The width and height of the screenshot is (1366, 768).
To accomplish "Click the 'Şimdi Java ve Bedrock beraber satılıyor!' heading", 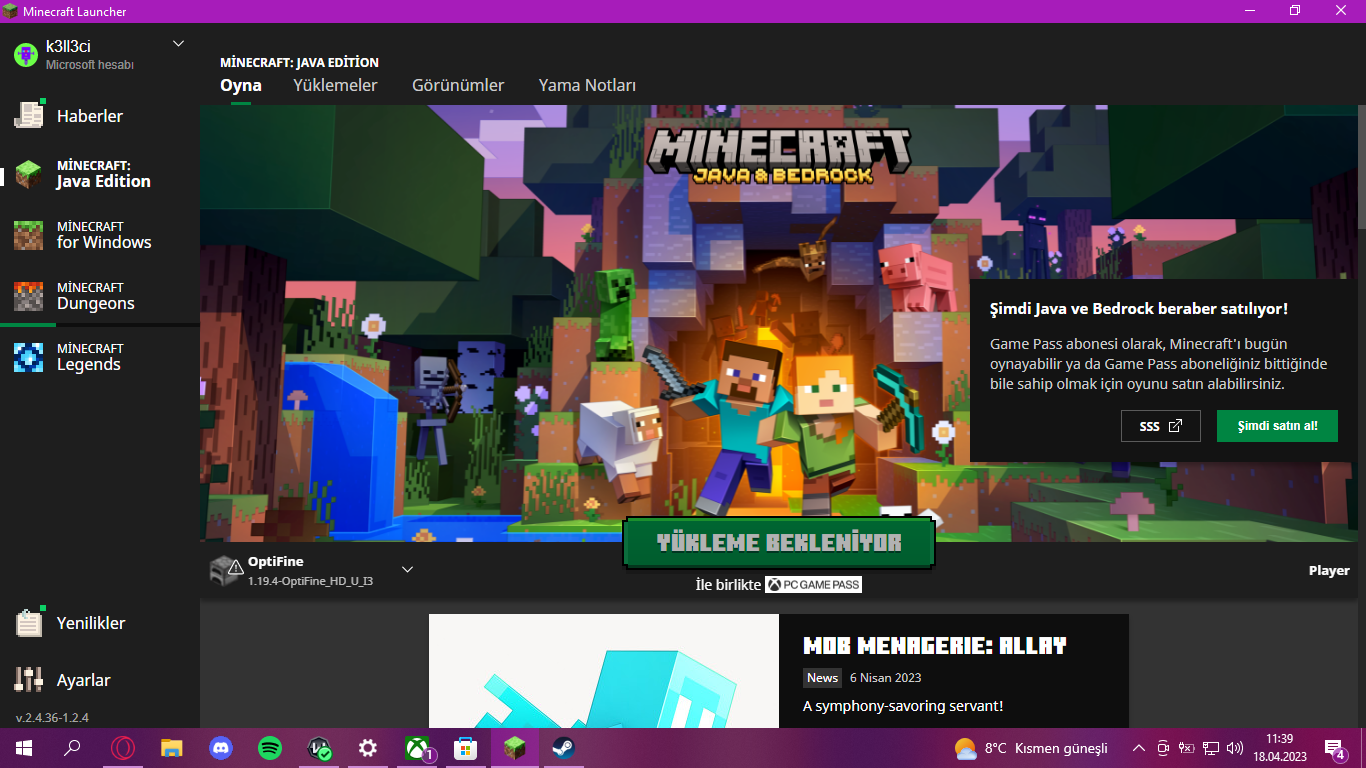I will click(x=1139, y=309).
